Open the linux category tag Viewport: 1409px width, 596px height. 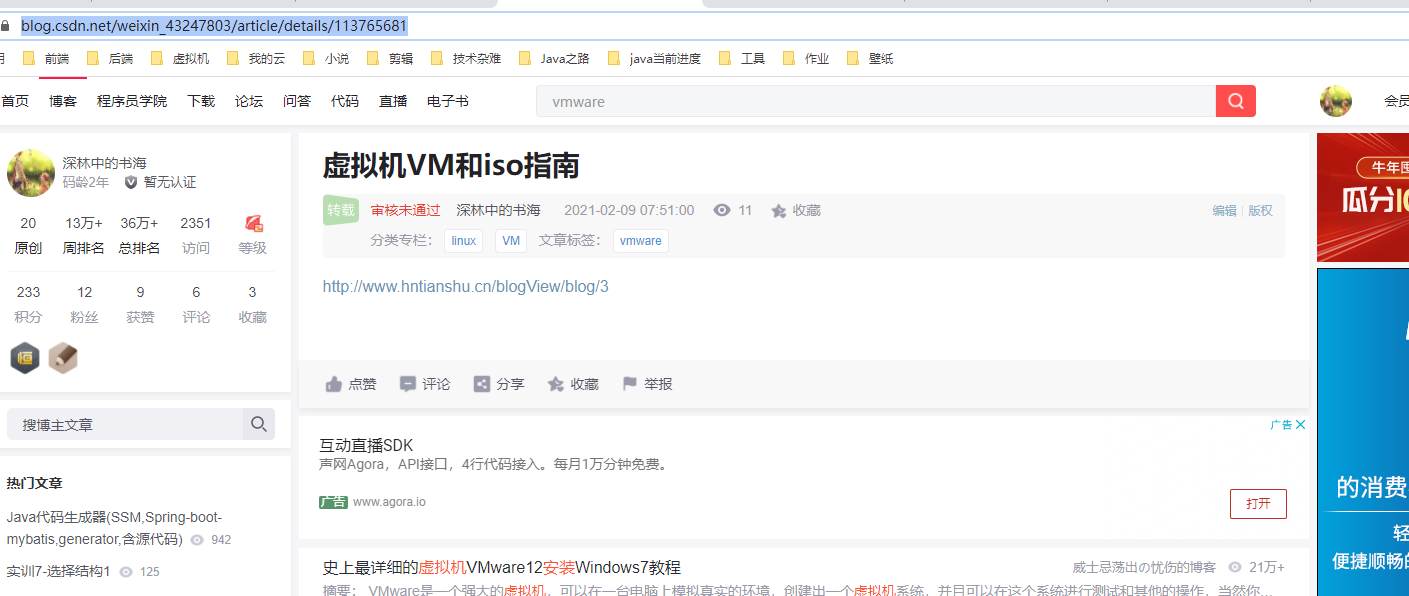point(464,240)
